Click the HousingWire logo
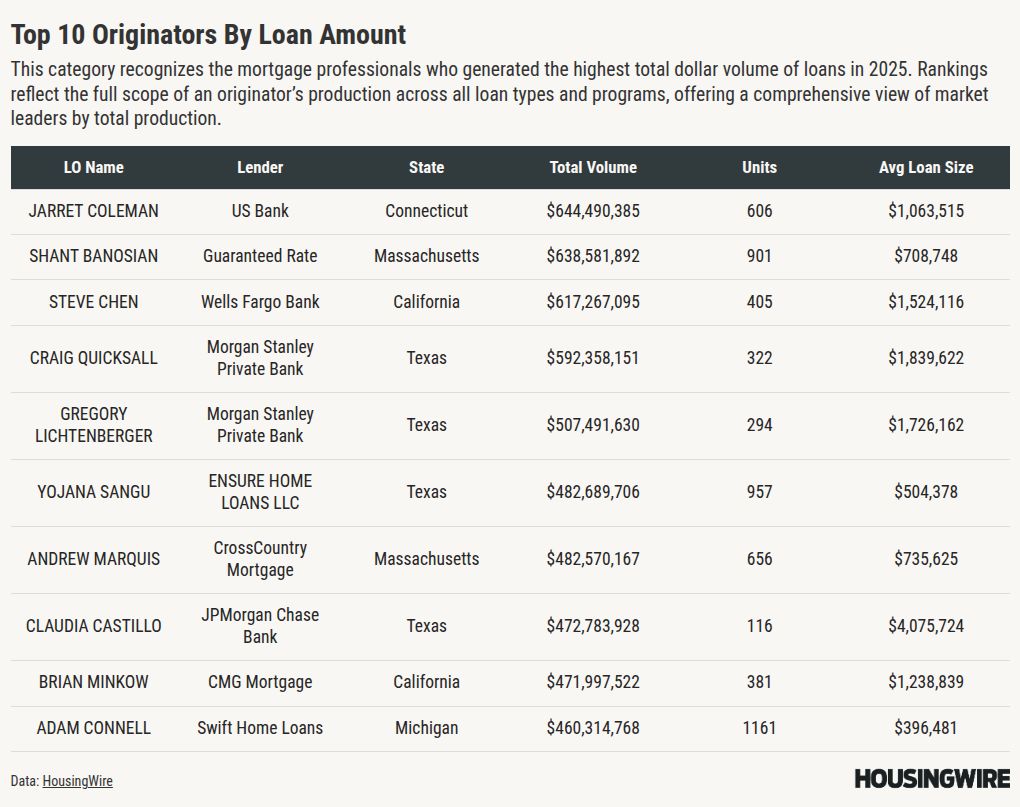The height and width of the screenshot is (807, 1020). click(x=932, y=779)
